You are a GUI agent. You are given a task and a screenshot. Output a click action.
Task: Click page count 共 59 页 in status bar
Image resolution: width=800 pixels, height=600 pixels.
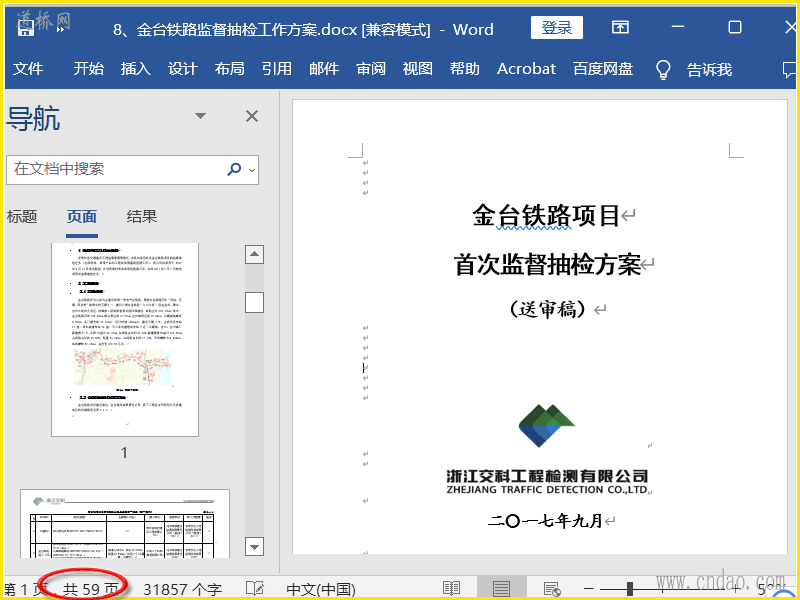click(91, 590)
